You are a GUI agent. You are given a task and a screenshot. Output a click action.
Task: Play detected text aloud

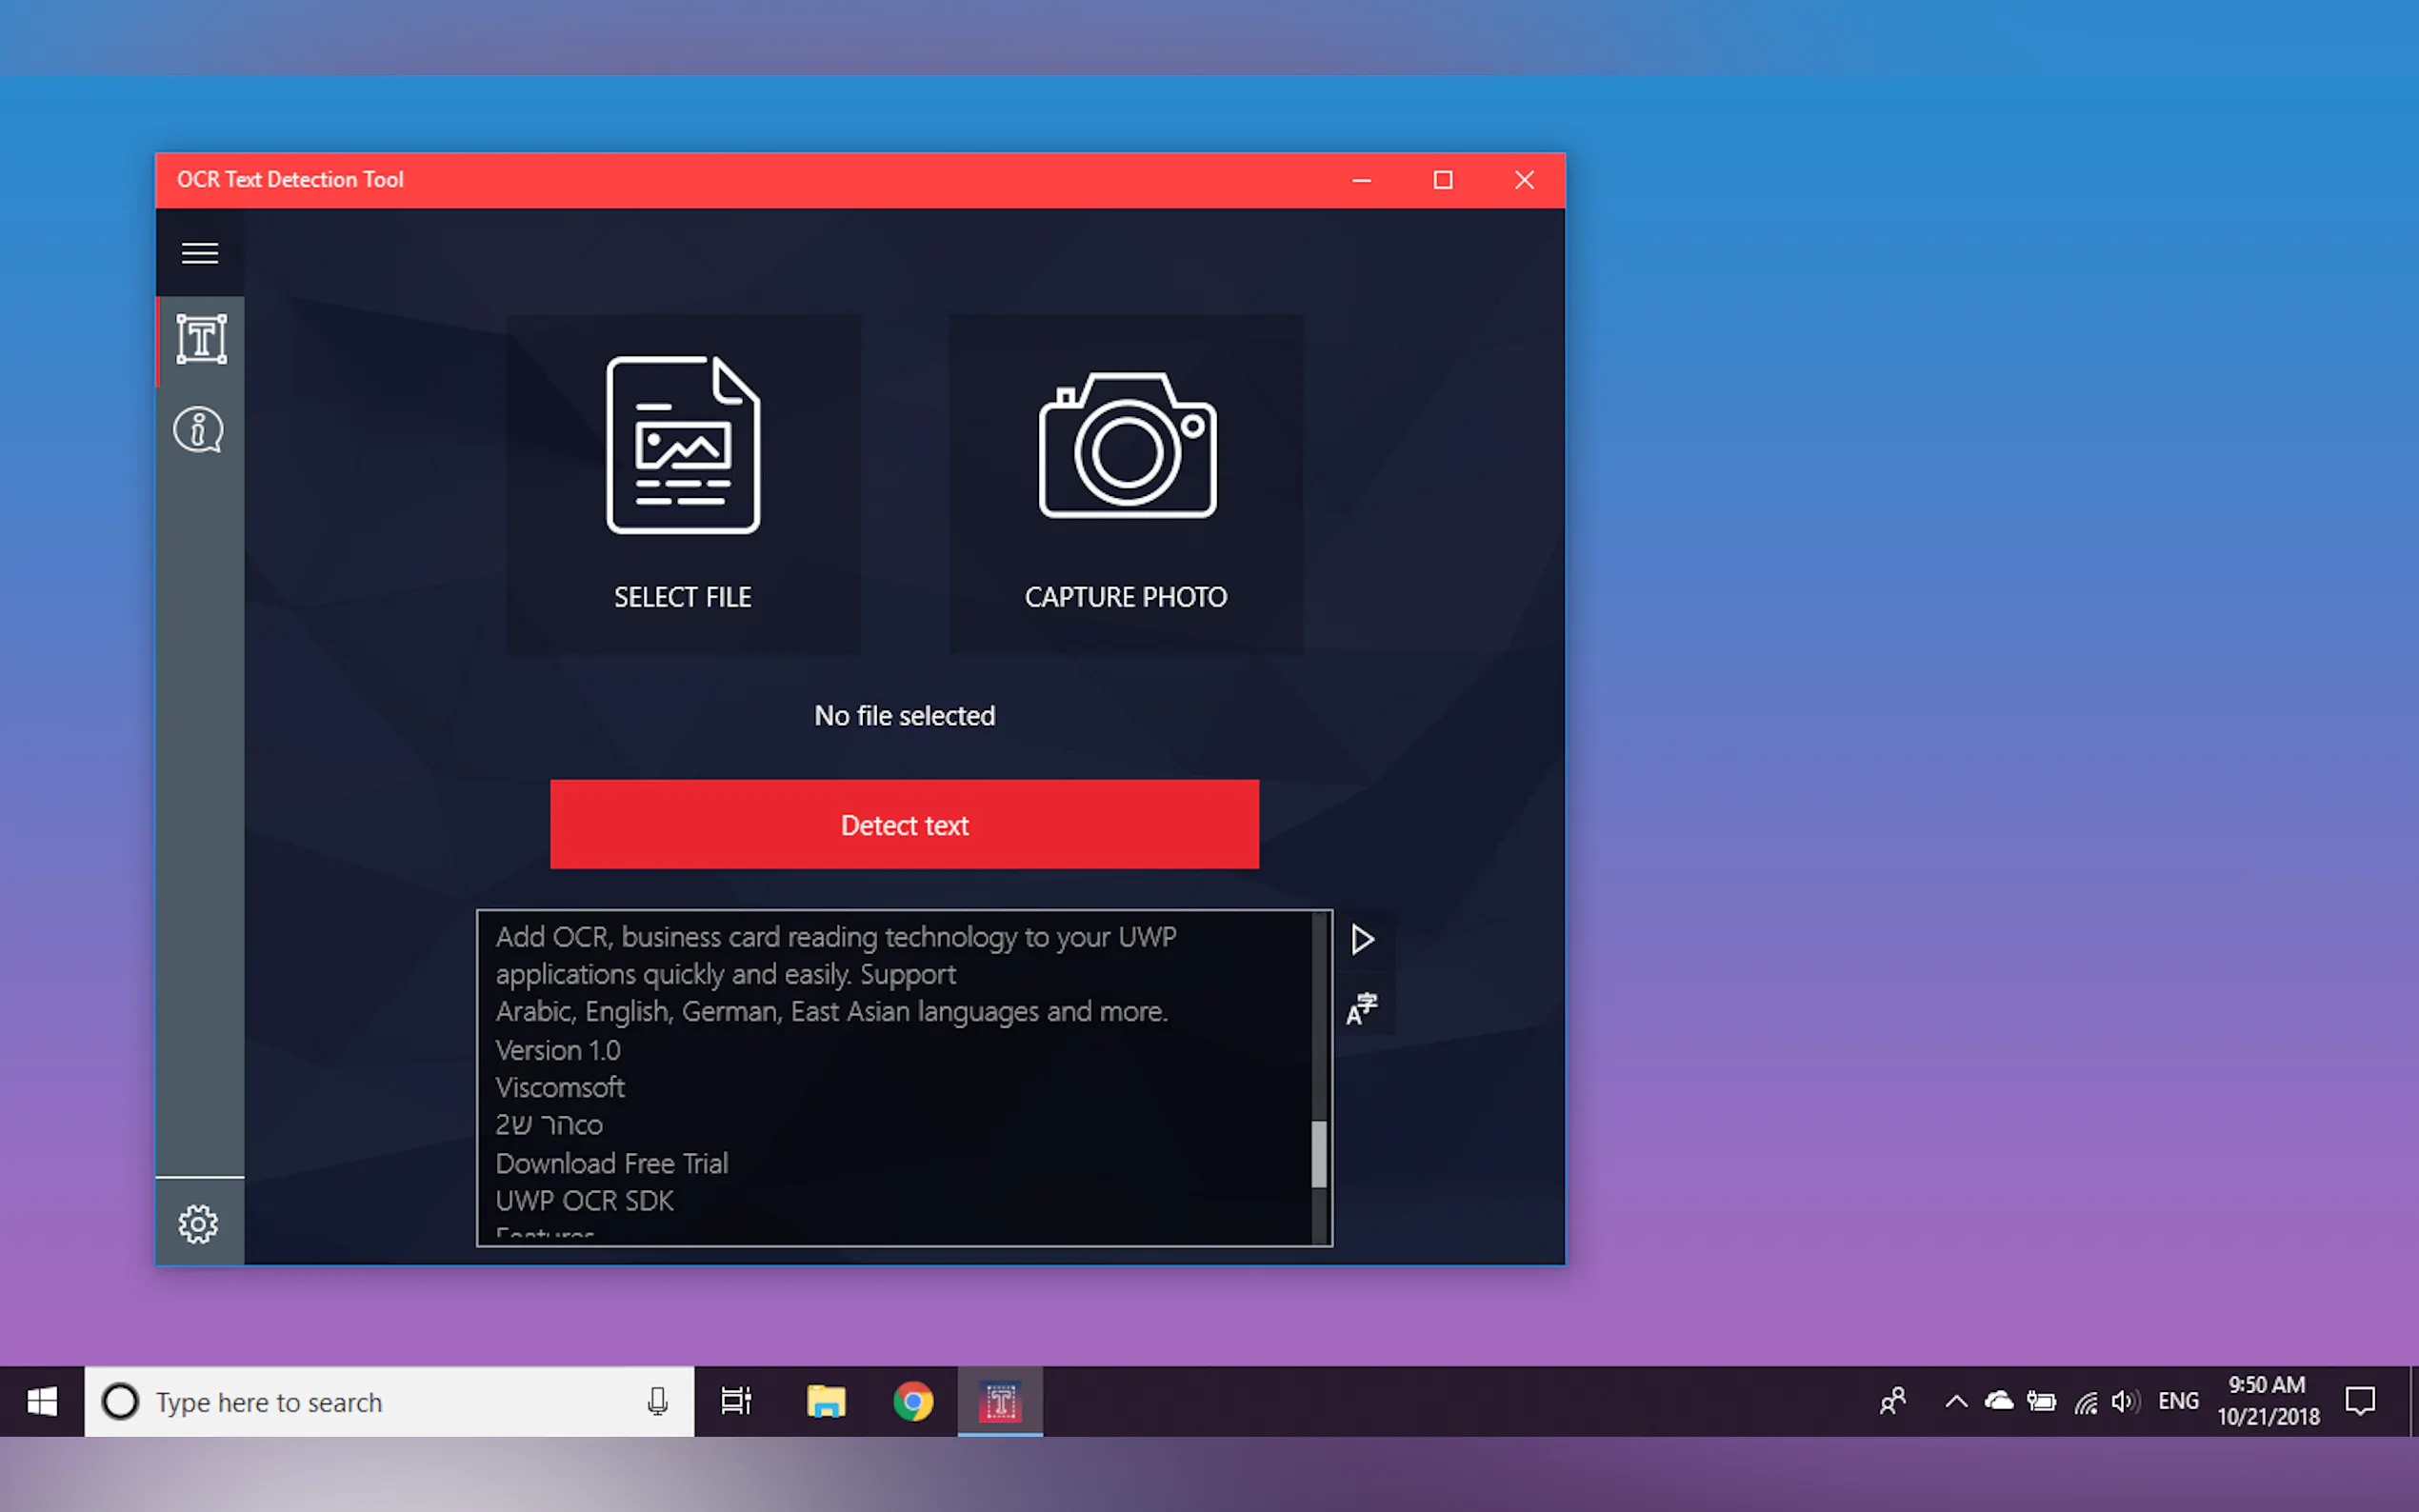click(x=1362, y=939)
